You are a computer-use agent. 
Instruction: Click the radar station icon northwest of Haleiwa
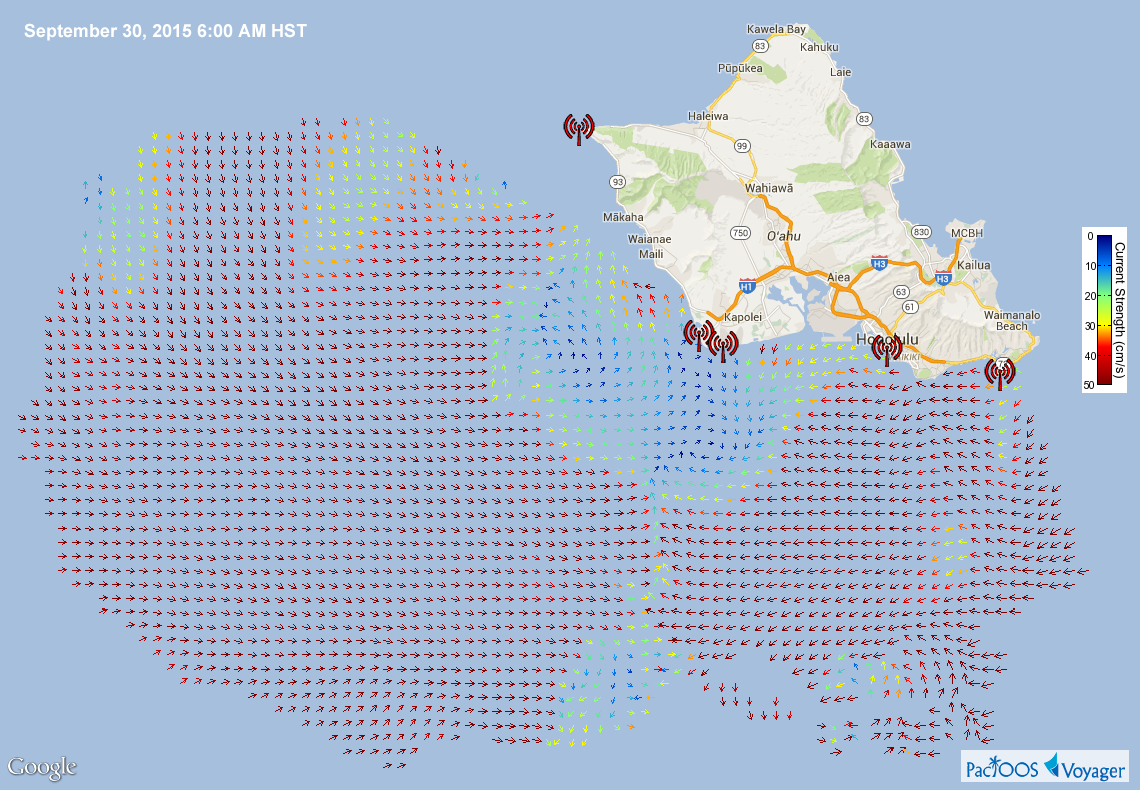[x=579, y=129]
